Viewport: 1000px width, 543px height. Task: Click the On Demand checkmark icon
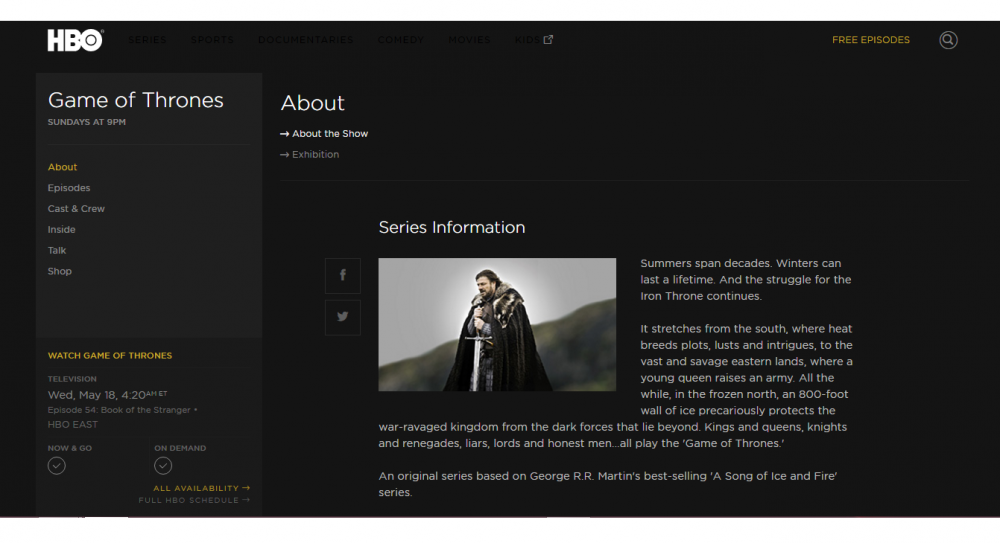[163, 466]
